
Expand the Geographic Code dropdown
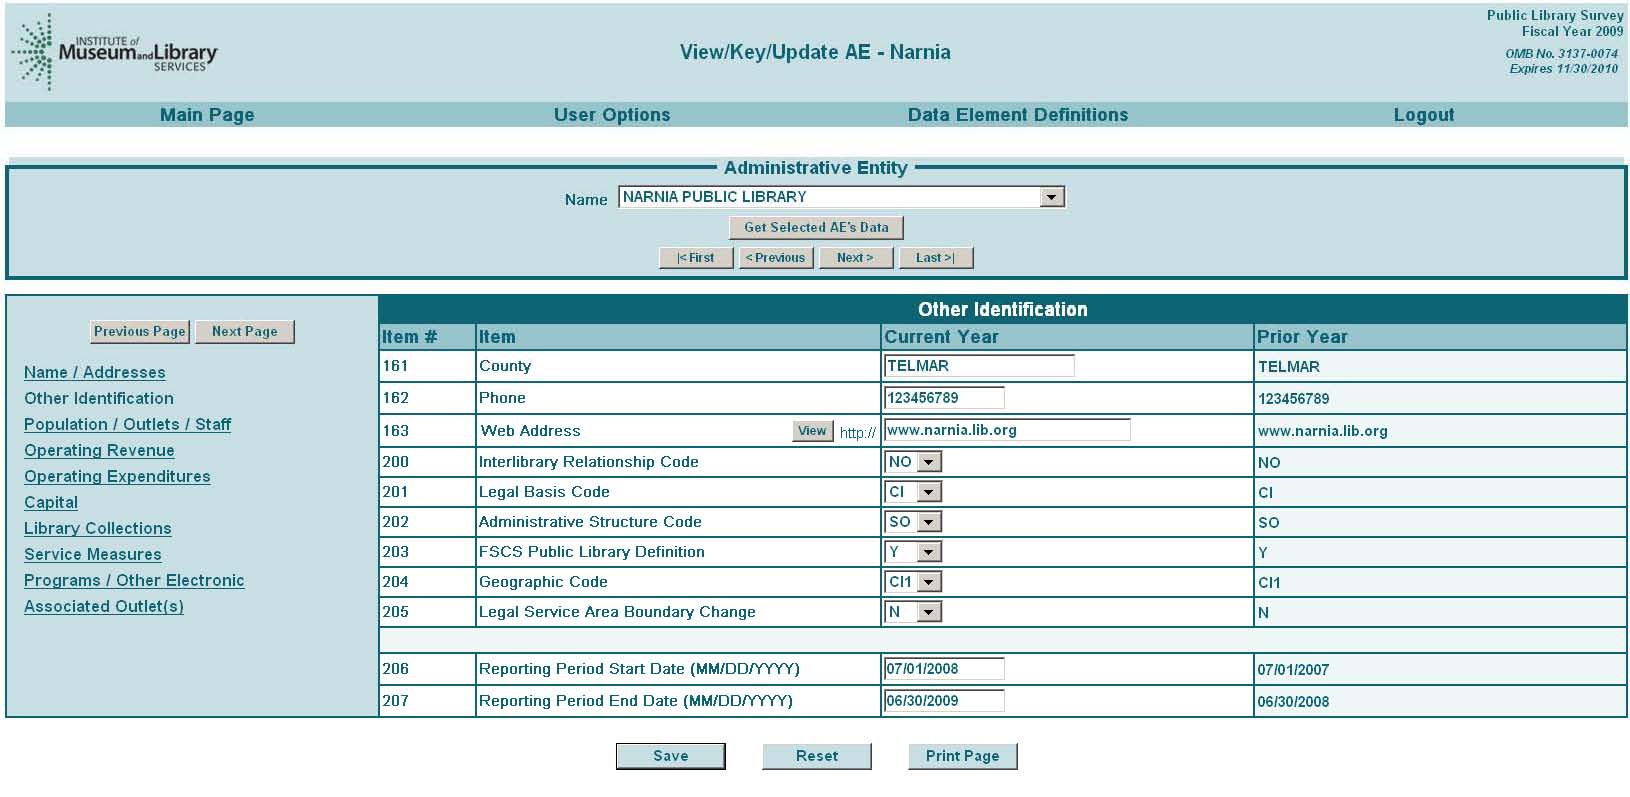pyautogui.click(x=913, y=582)
